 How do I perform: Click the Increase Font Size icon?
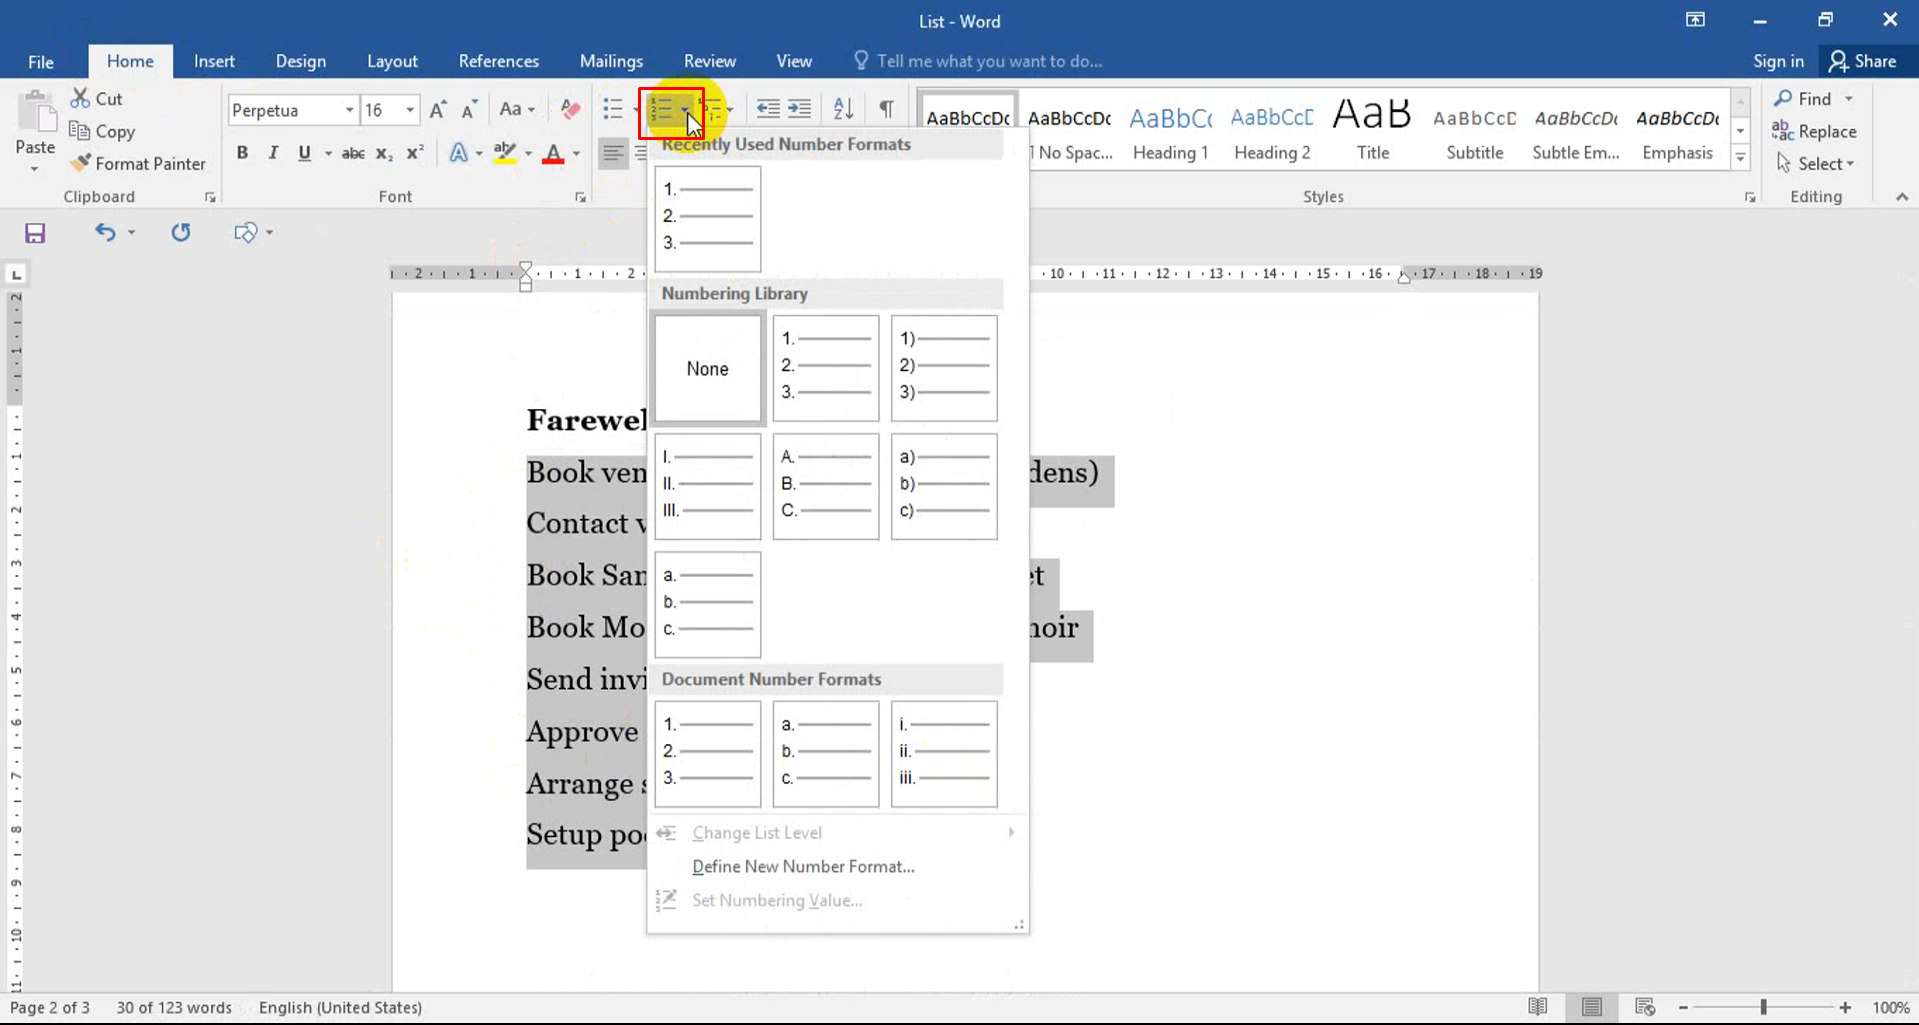[438, 109]
